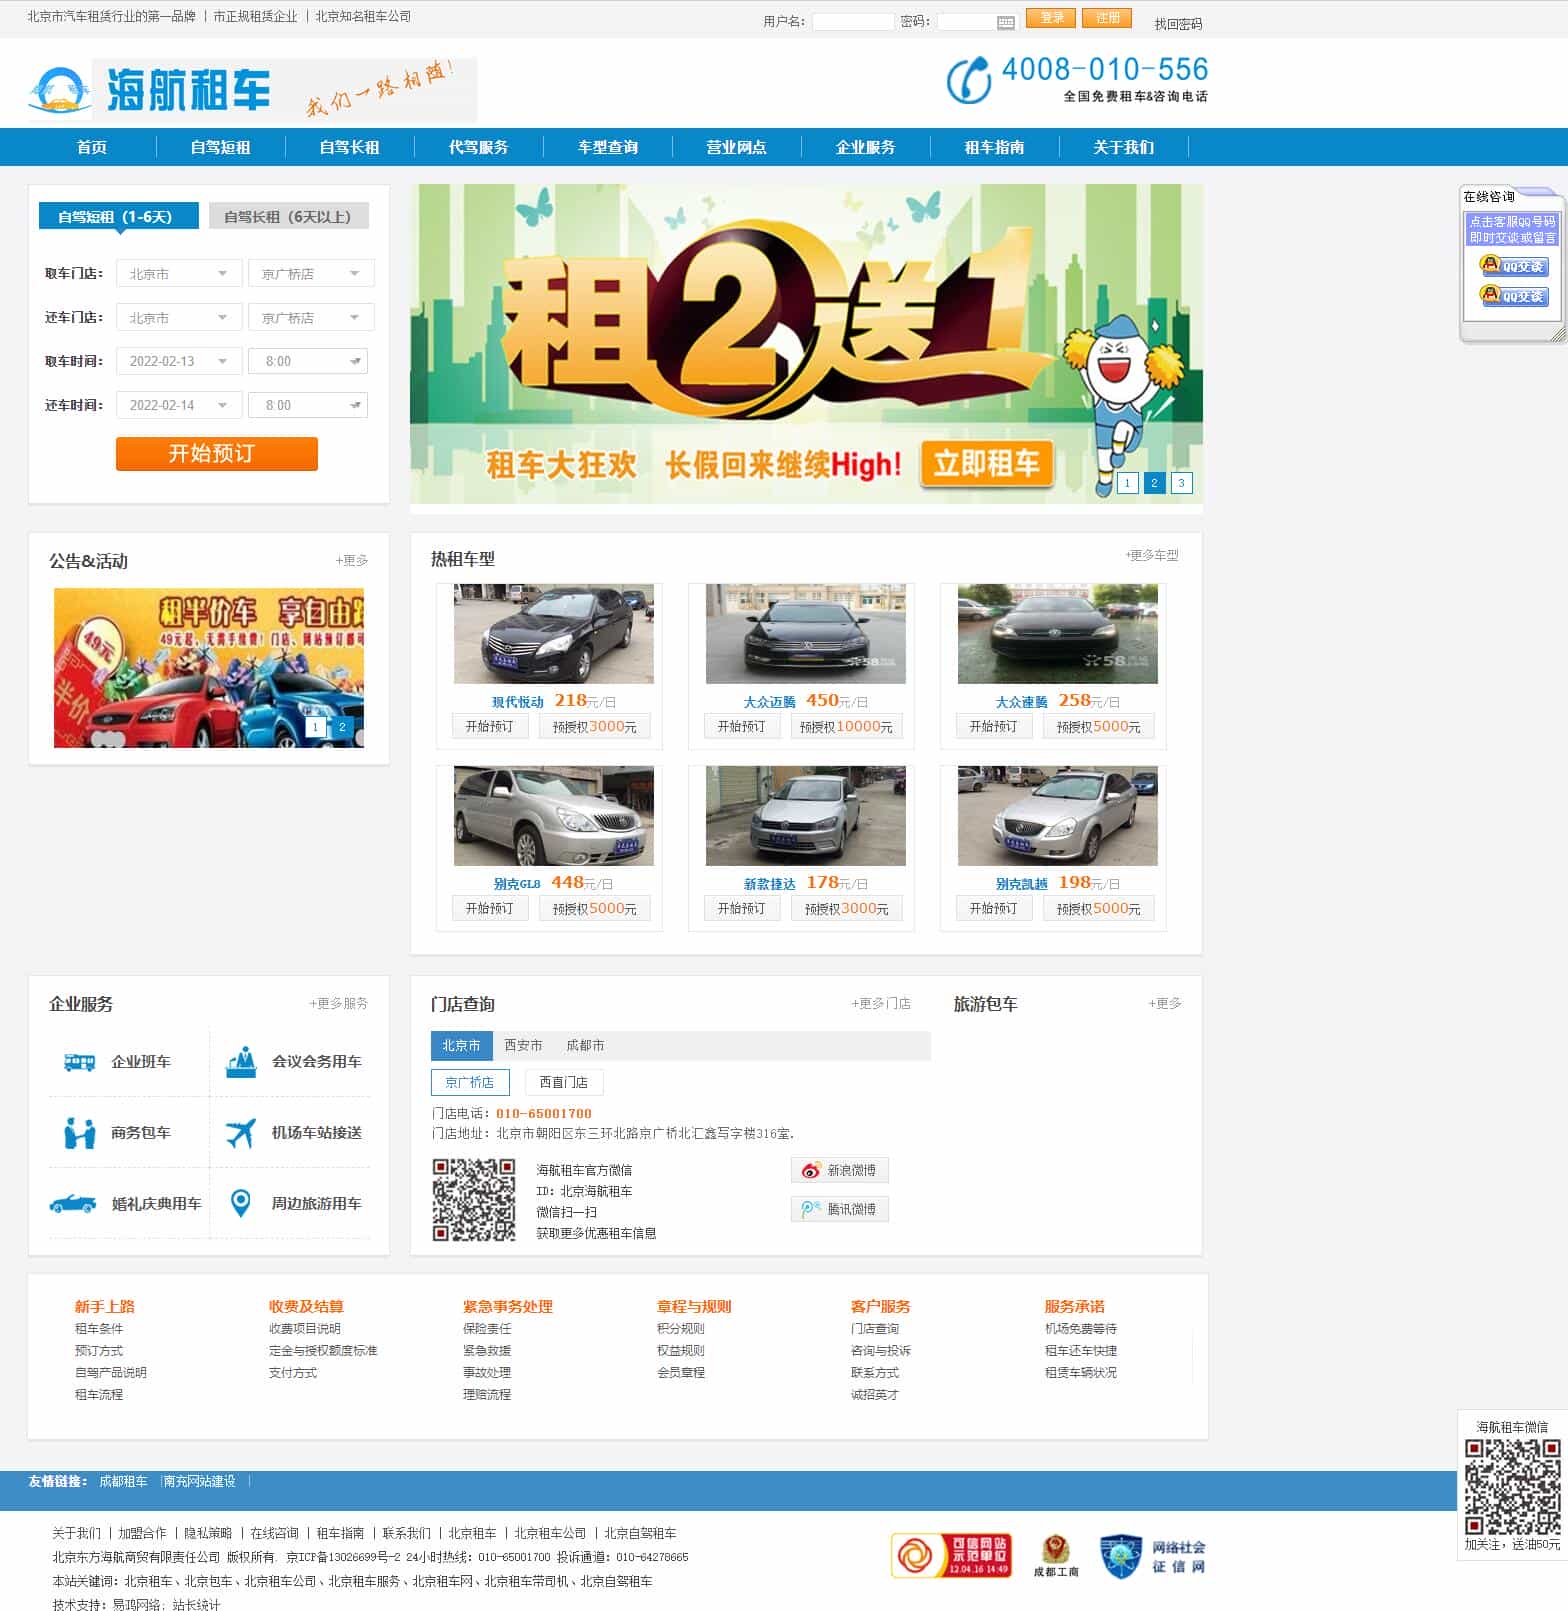
Task: Click the second QQ交谈 chat icon
Action: coord(1513,296)
